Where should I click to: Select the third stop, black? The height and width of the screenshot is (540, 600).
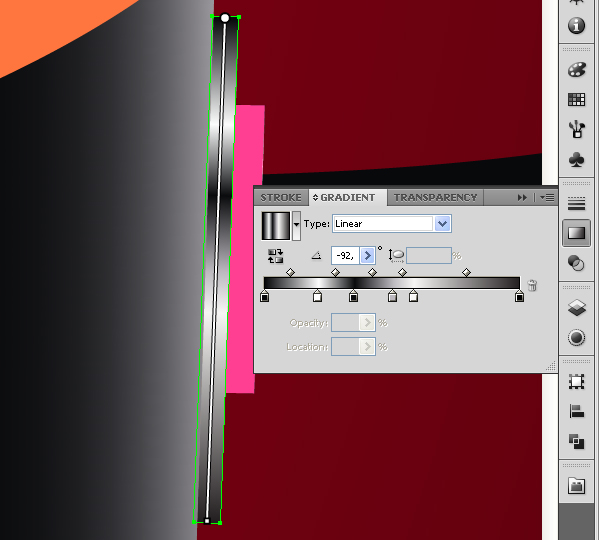(x=354, y=297)
